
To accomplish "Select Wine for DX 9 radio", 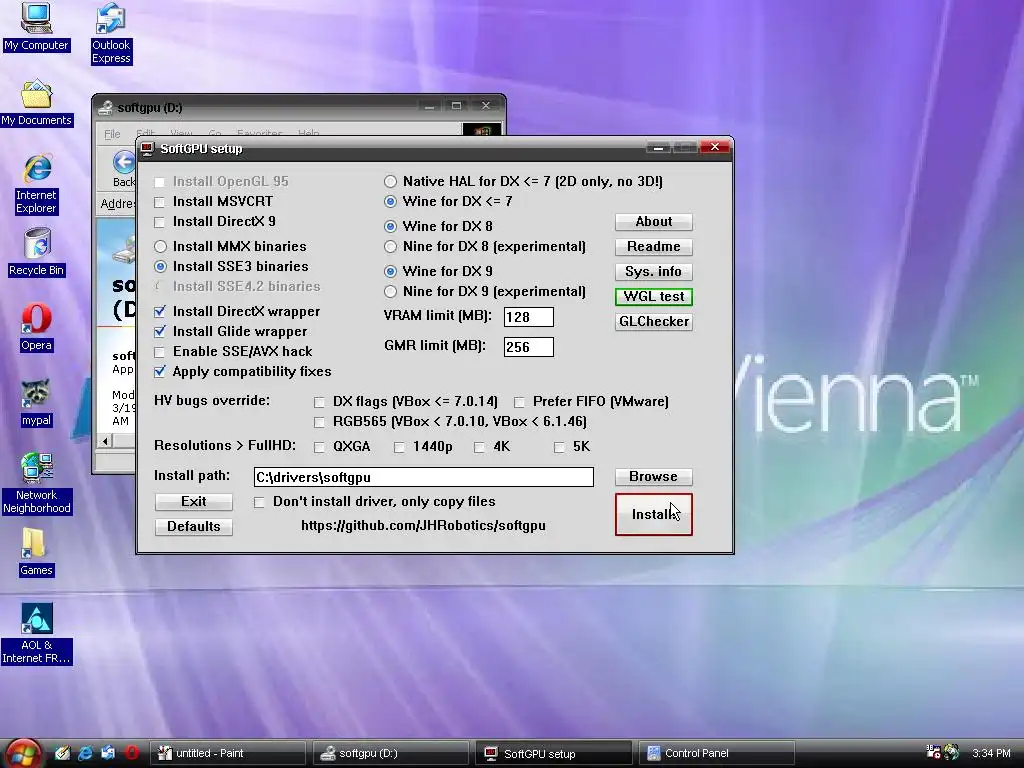I will (391, 271).
